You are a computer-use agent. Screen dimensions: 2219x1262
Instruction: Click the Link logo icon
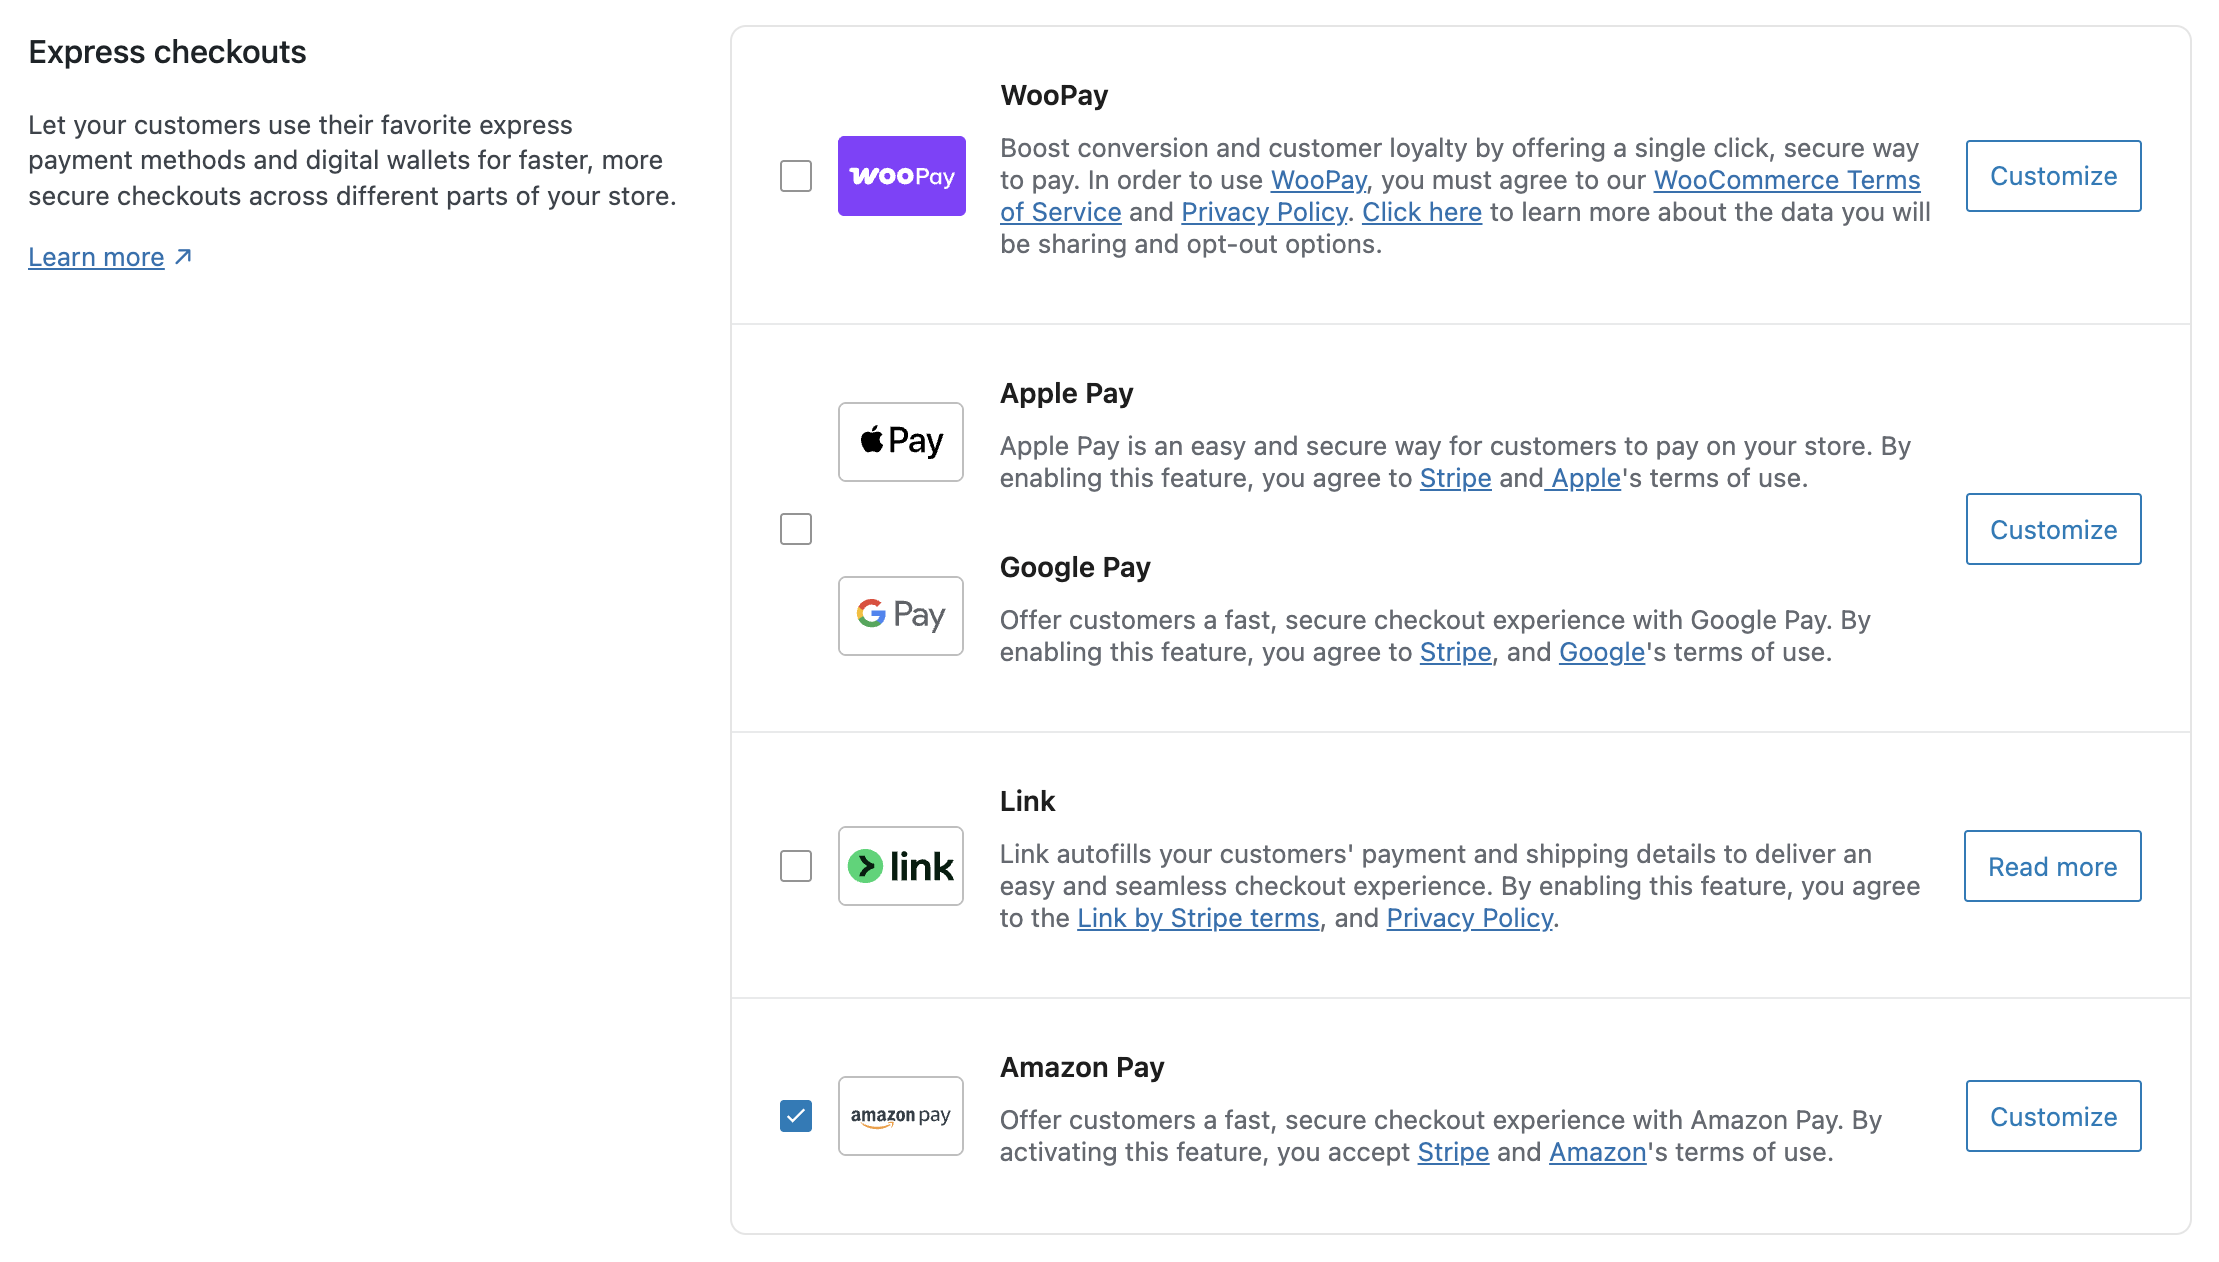[900, 866]
